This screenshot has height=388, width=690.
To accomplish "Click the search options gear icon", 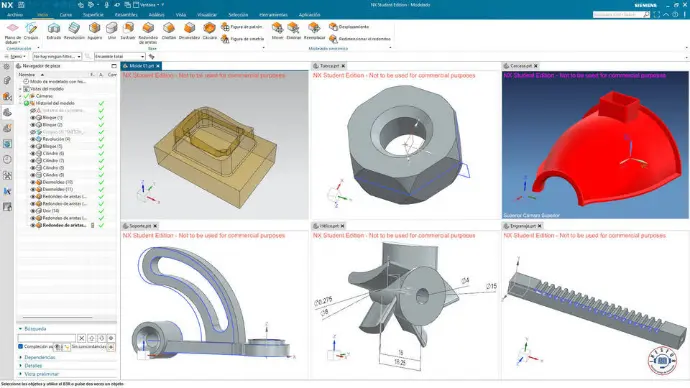I will (x=111, y=338).
